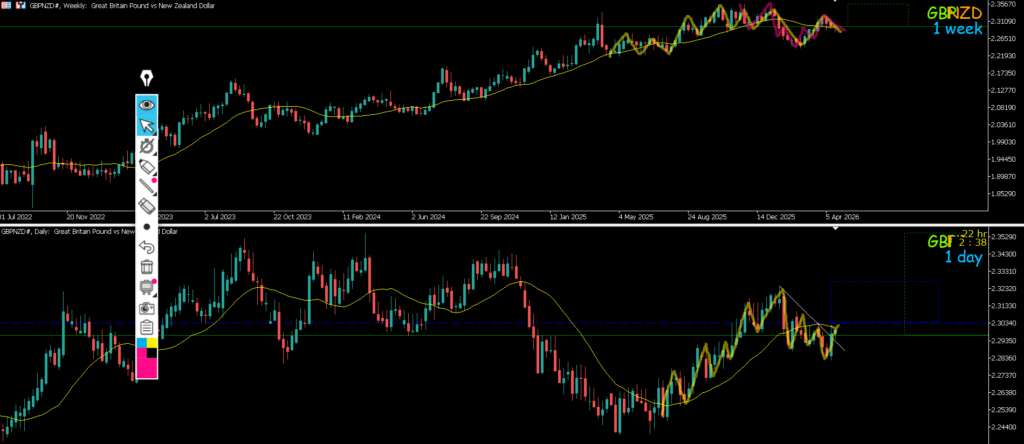Select the arrow cursor tool
The height and width of the screenshot is (444, 1024).
(147, 125)
